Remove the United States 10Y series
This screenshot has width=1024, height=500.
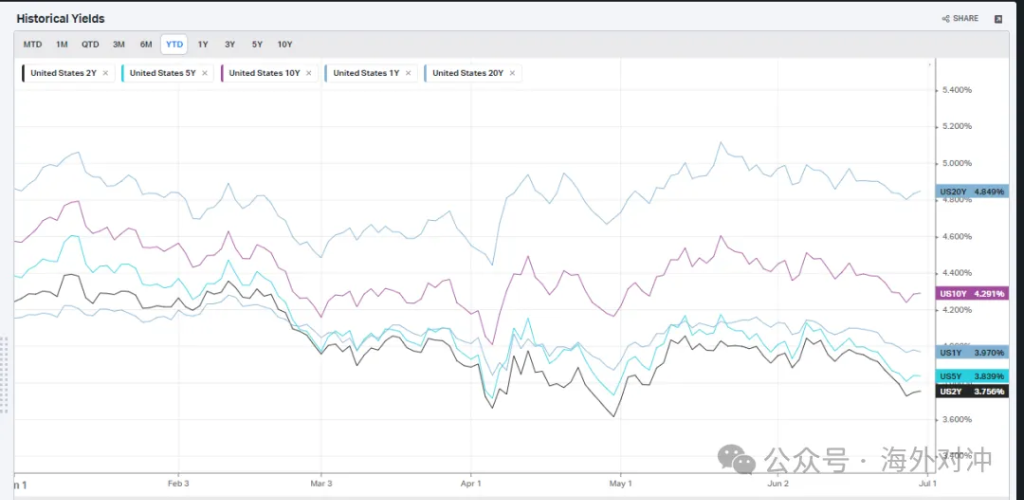[x=308, y=73]
